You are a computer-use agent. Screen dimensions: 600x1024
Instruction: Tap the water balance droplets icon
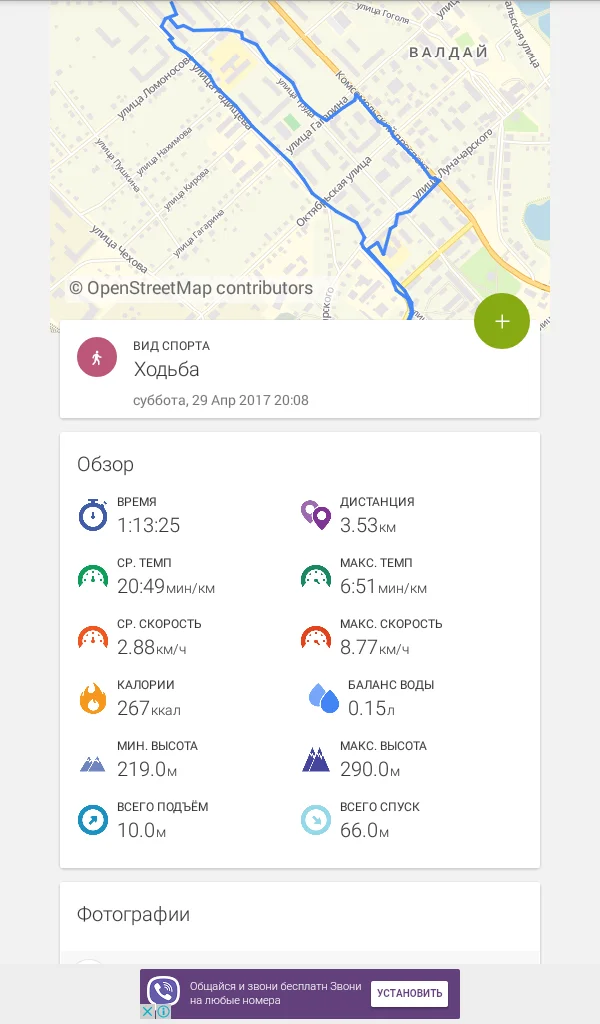[x=324, y=697]
